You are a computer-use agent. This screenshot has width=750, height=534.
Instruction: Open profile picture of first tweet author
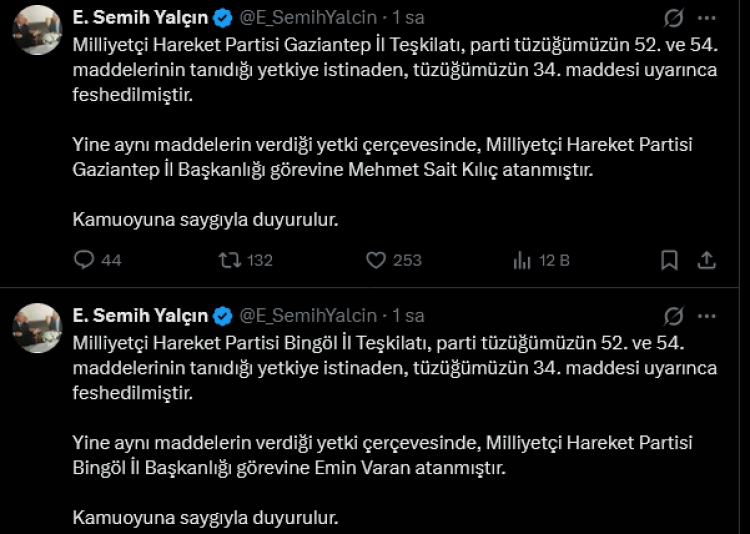pos(37,30)
